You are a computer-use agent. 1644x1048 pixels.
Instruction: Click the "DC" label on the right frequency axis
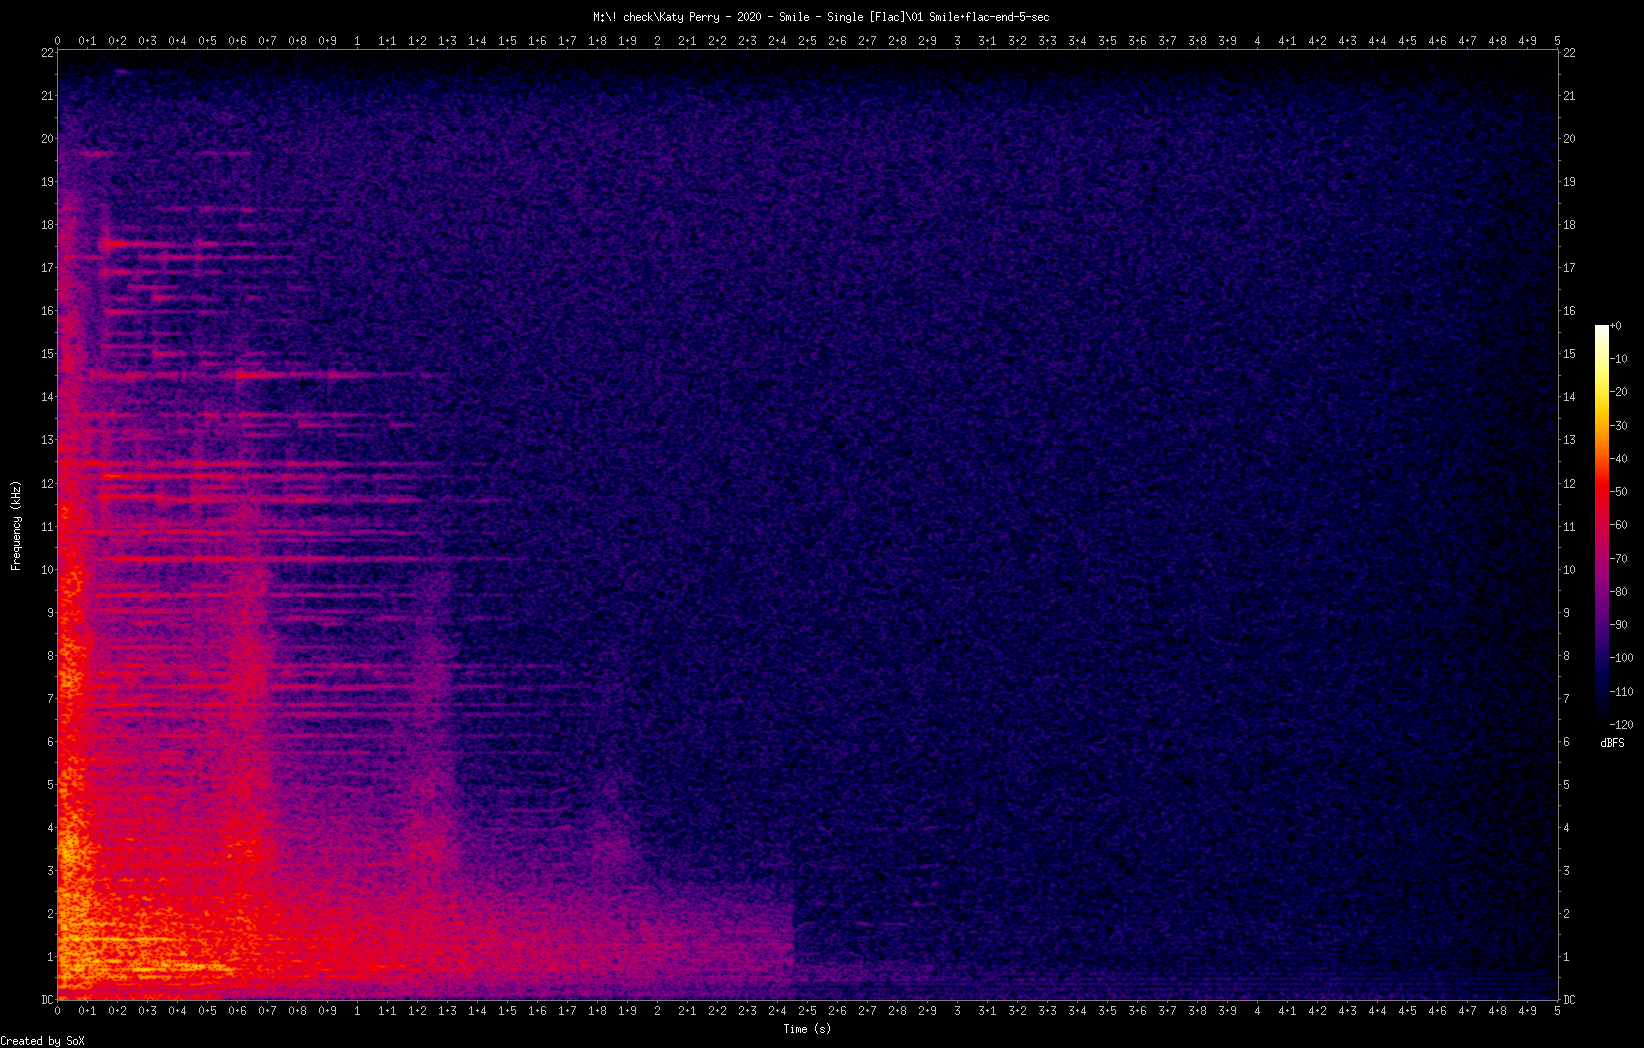(x=1569, y=1000)
